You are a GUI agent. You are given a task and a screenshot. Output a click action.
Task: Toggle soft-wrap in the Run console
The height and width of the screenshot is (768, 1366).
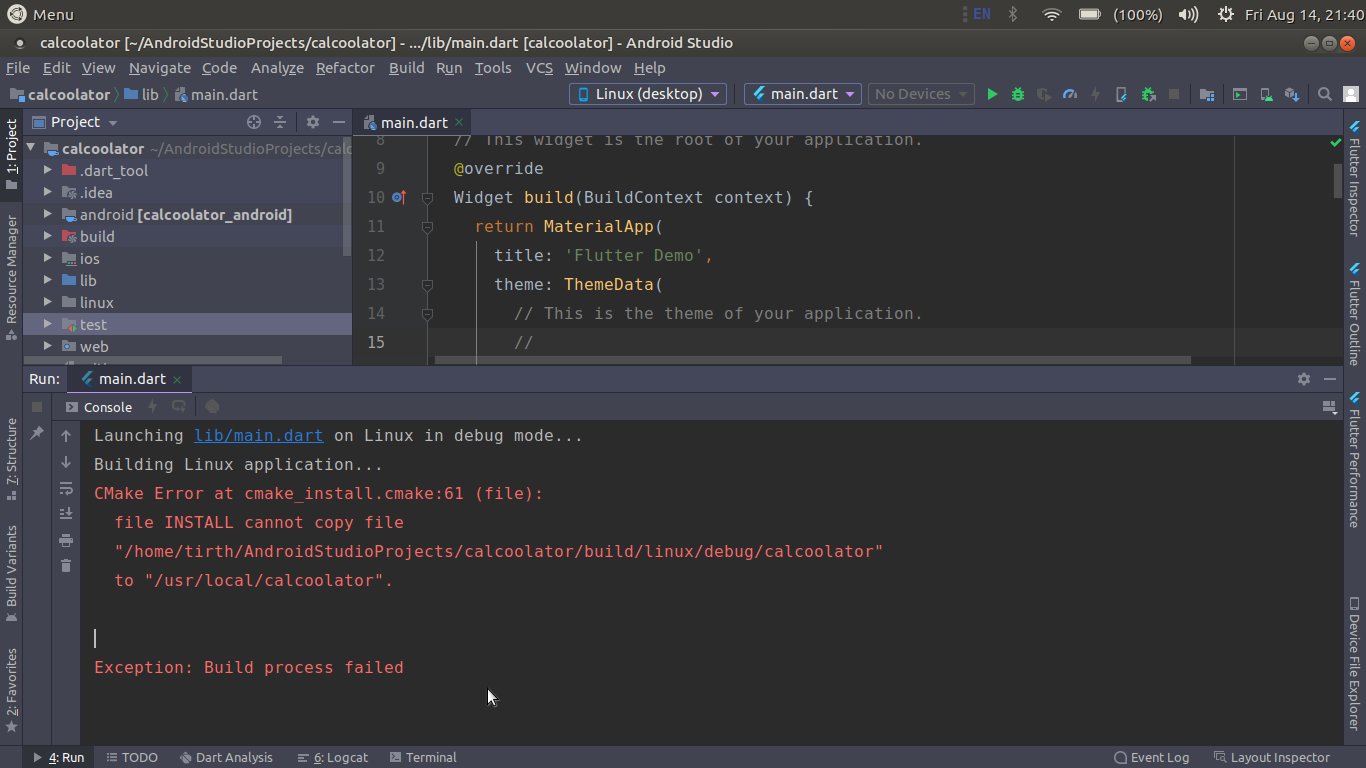tap(66, 488)
